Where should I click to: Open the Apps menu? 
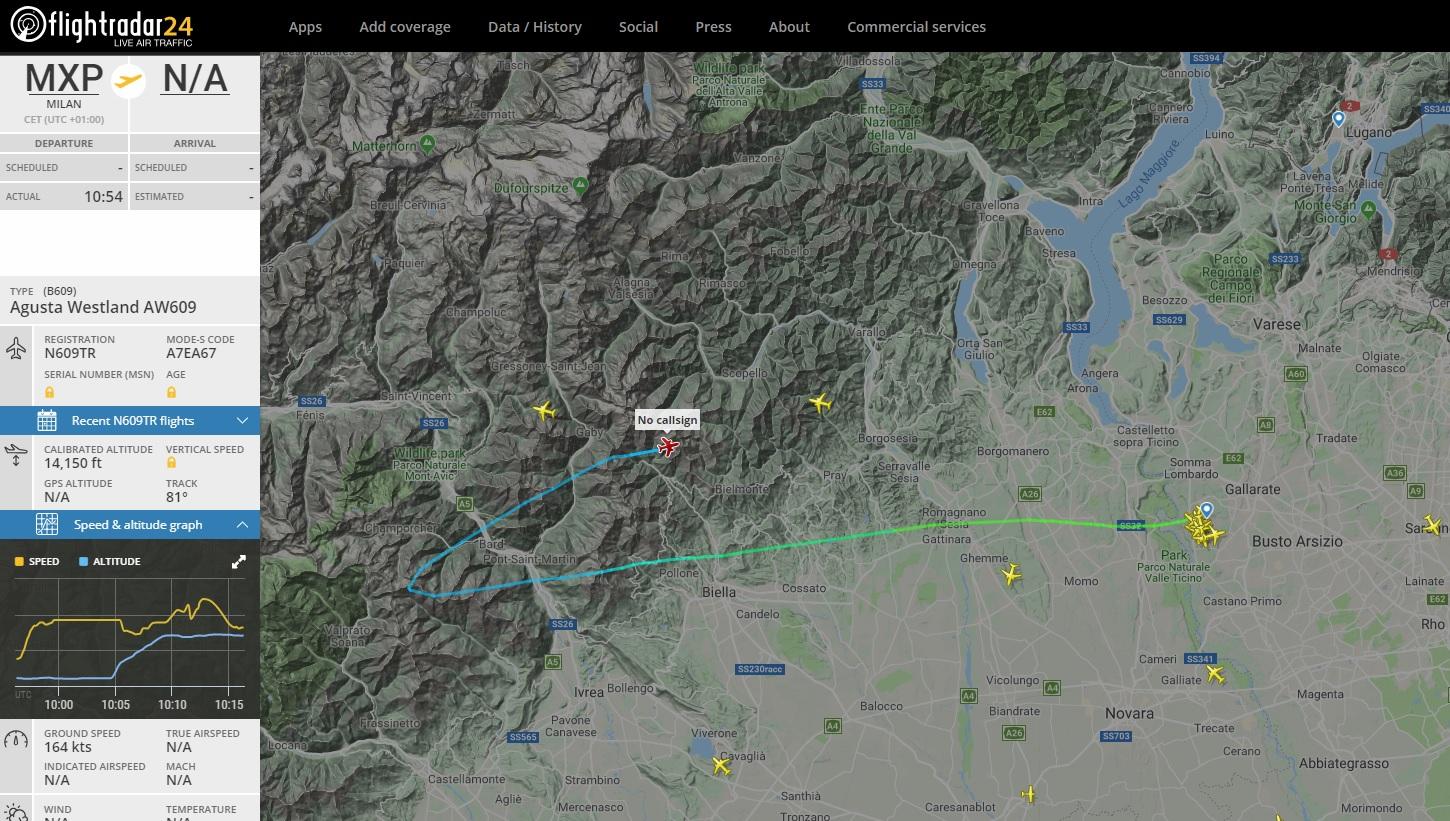[x=305, y=27]
